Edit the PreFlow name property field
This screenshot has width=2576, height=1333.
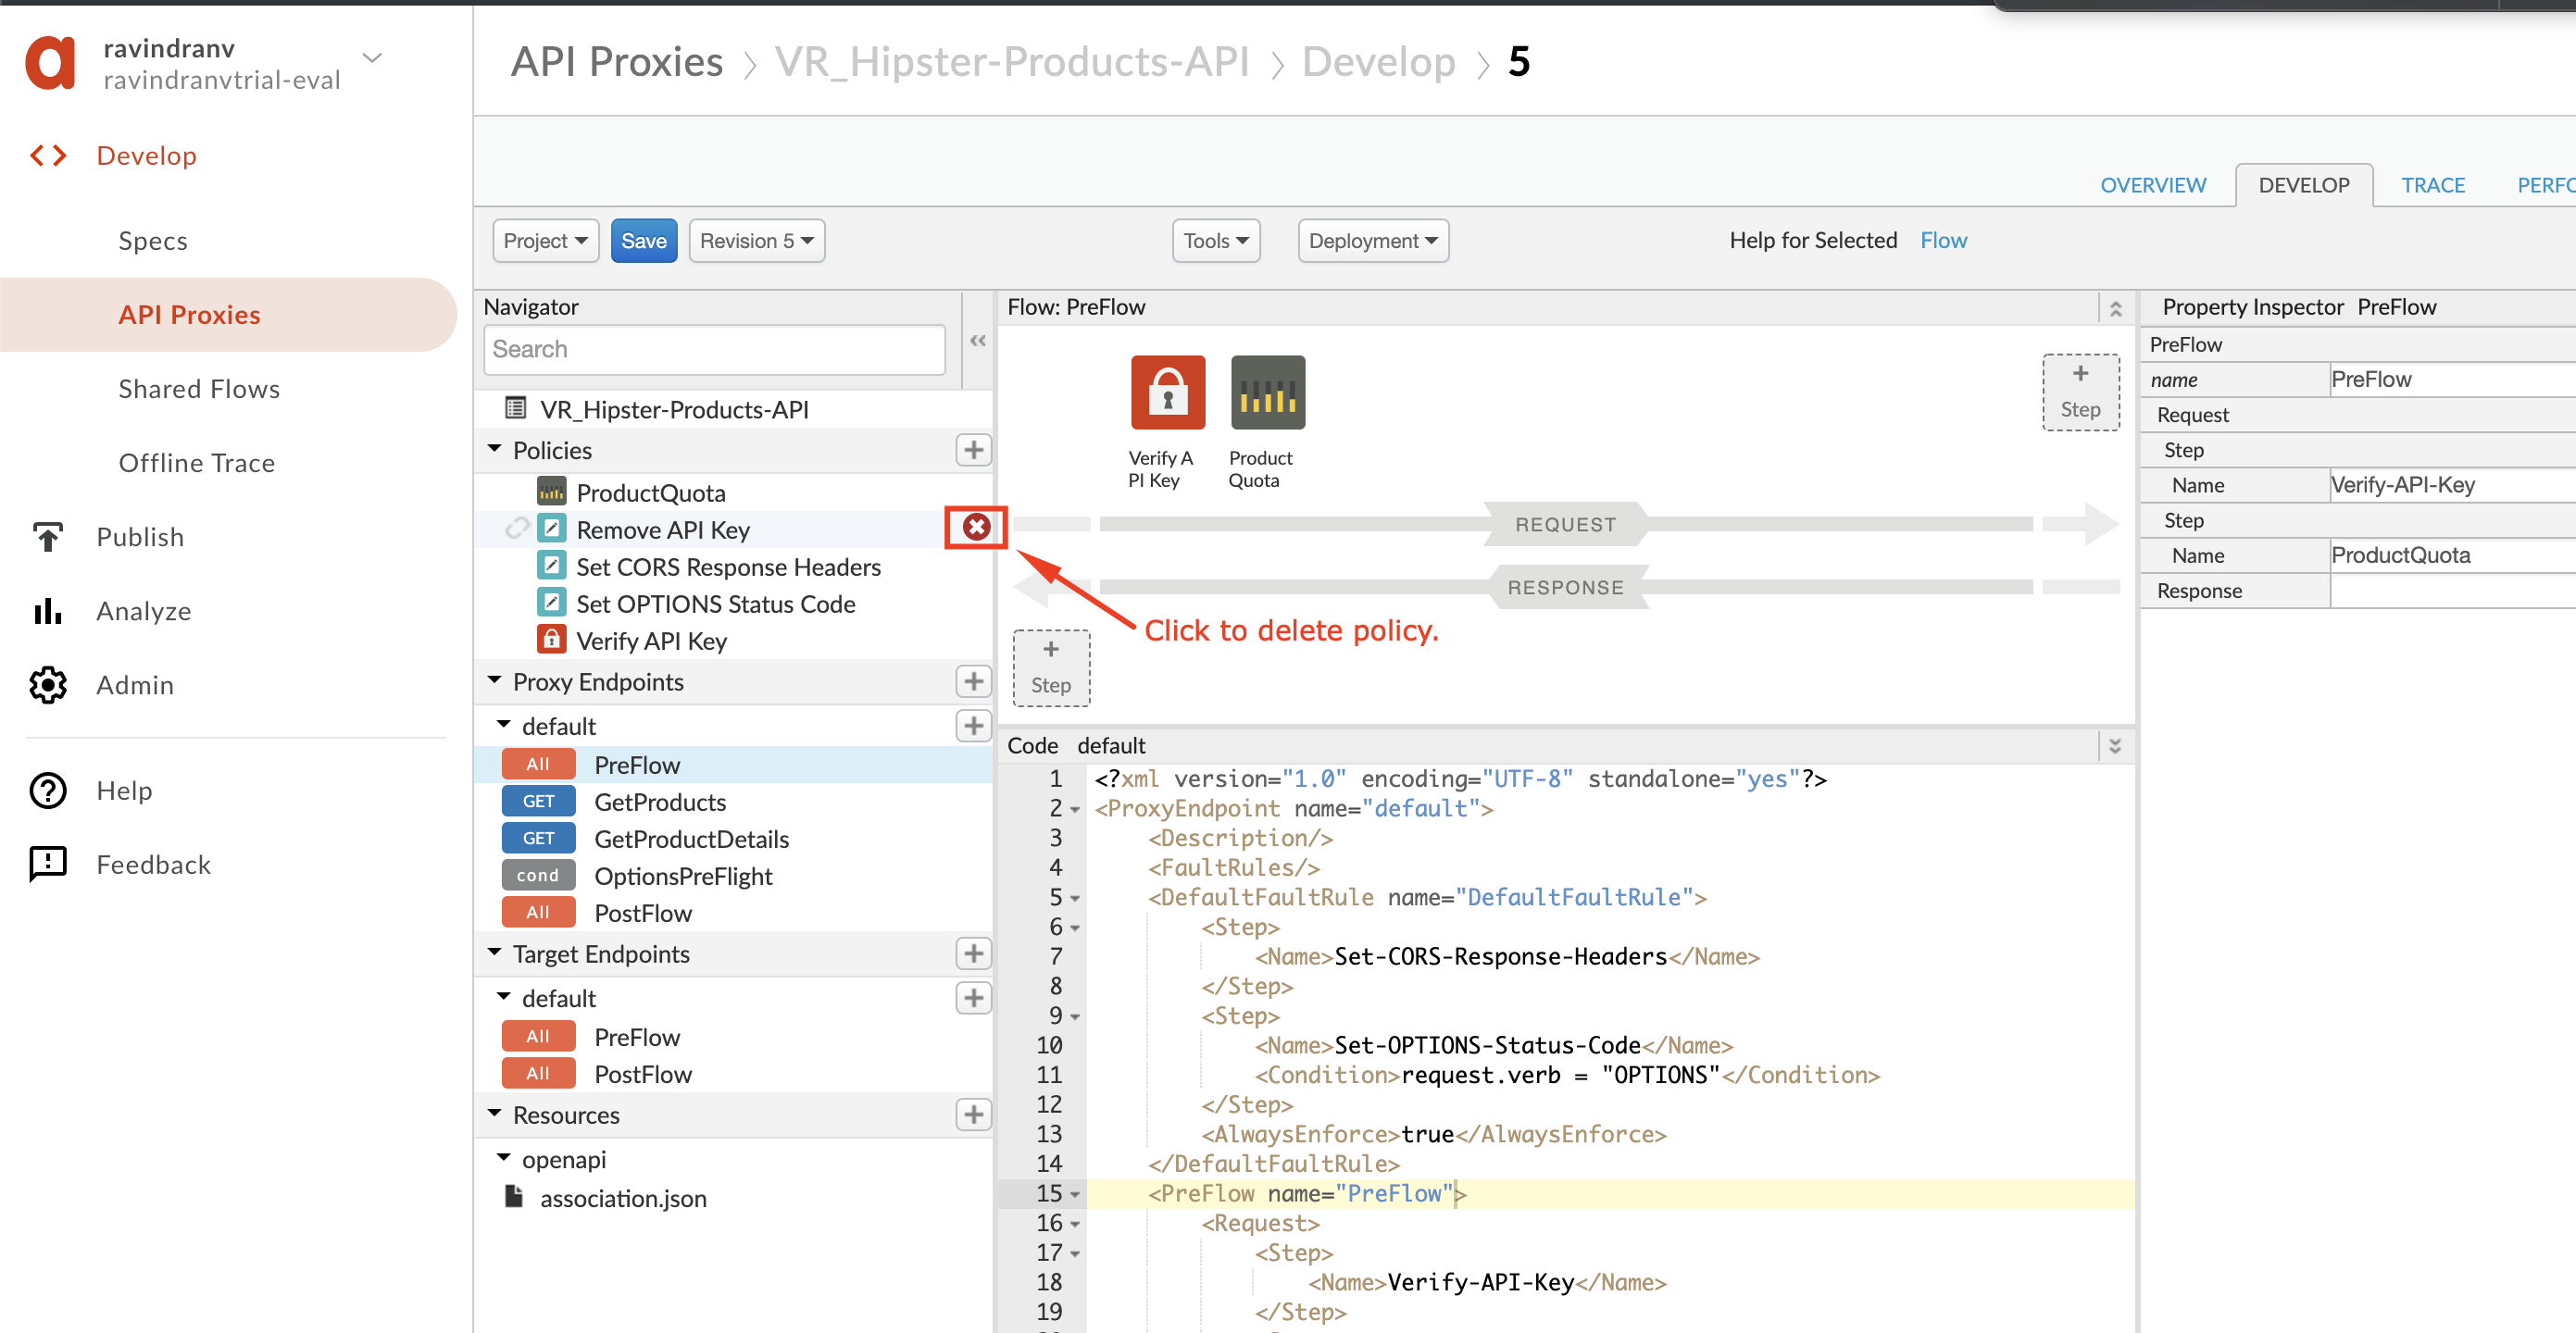tap(2452, 380)
